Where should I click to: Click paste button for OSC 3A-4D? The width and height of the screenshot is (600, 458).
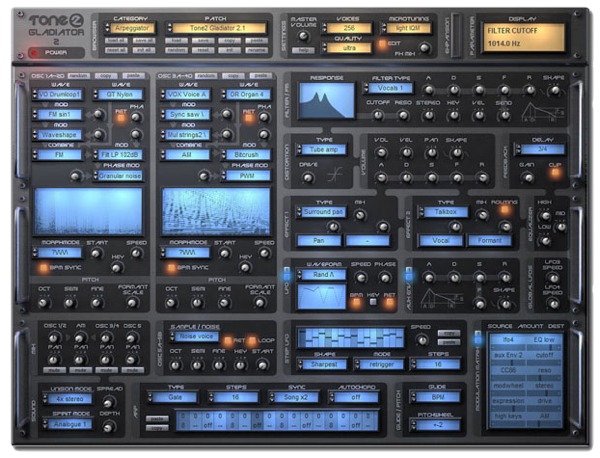tap(261, 76)
